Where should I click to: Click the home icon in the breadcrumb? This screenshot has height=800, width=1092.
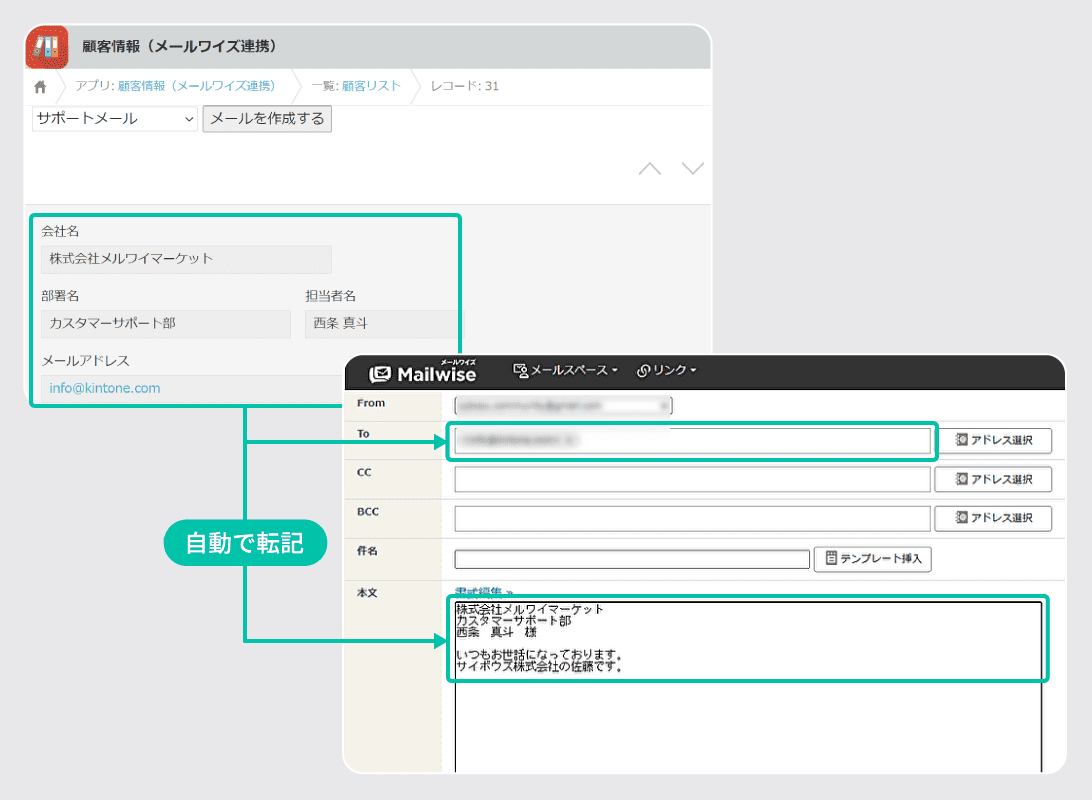[38, 86]
